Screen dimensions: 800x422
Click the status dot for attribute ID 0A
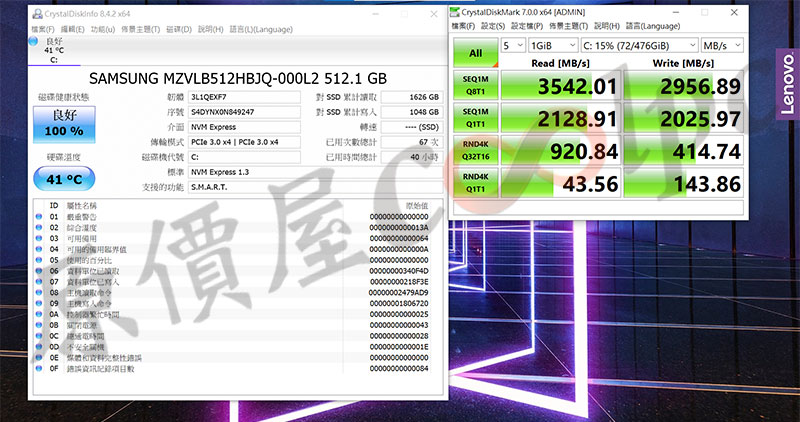coord(39,314)
